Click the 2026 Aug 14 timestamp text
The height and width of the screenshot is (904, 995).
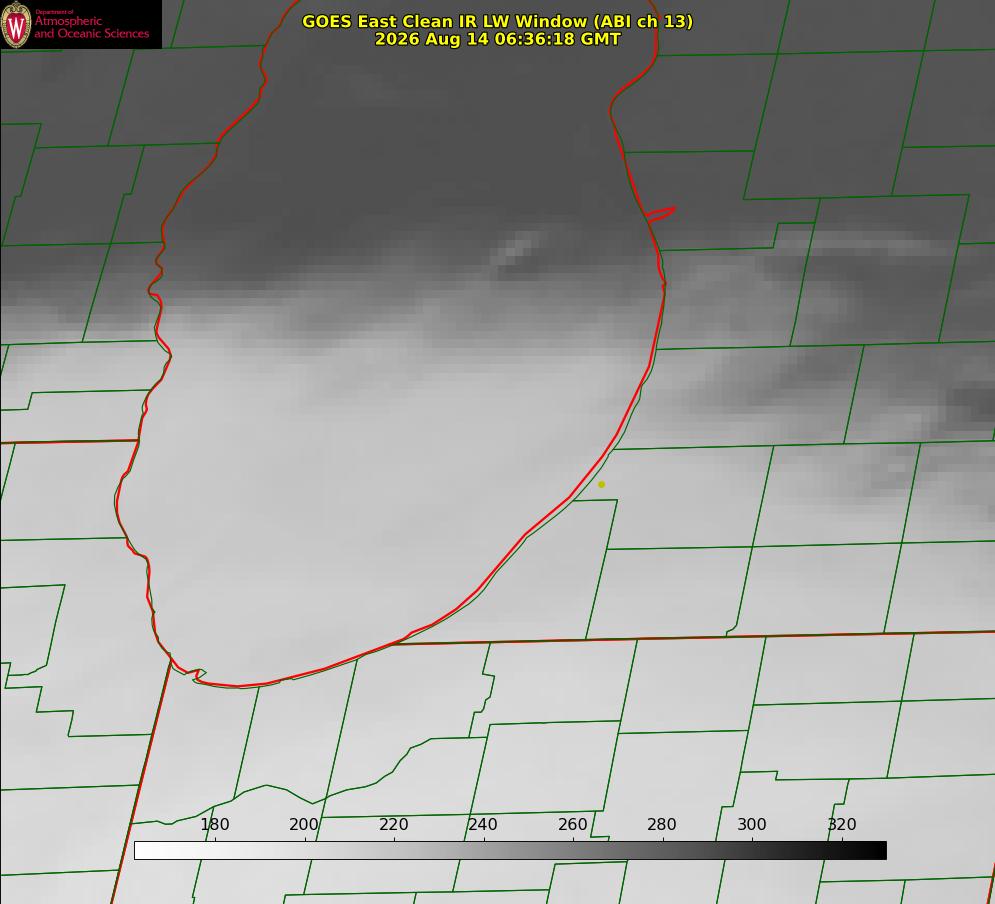497,39
